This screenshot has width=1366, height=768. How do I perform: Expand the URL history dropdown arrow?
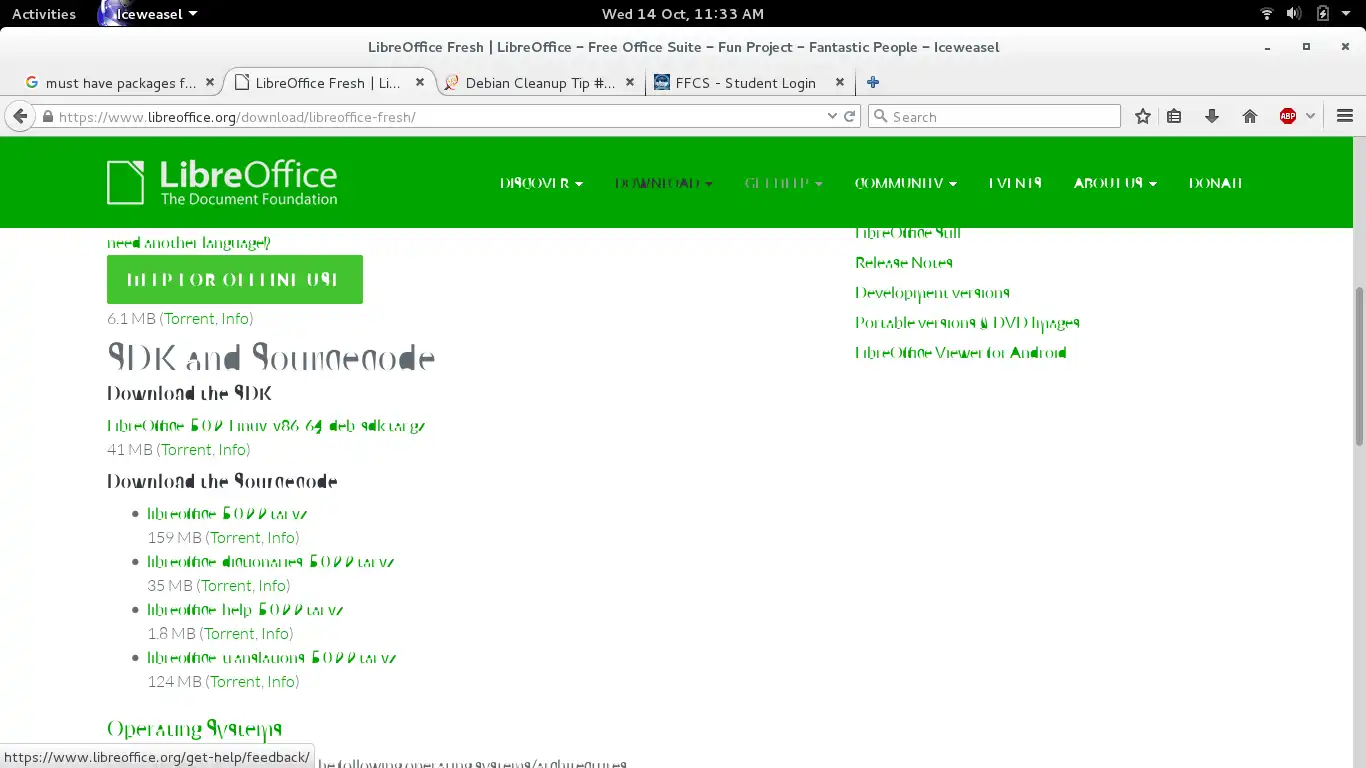[x=832, y=116]
